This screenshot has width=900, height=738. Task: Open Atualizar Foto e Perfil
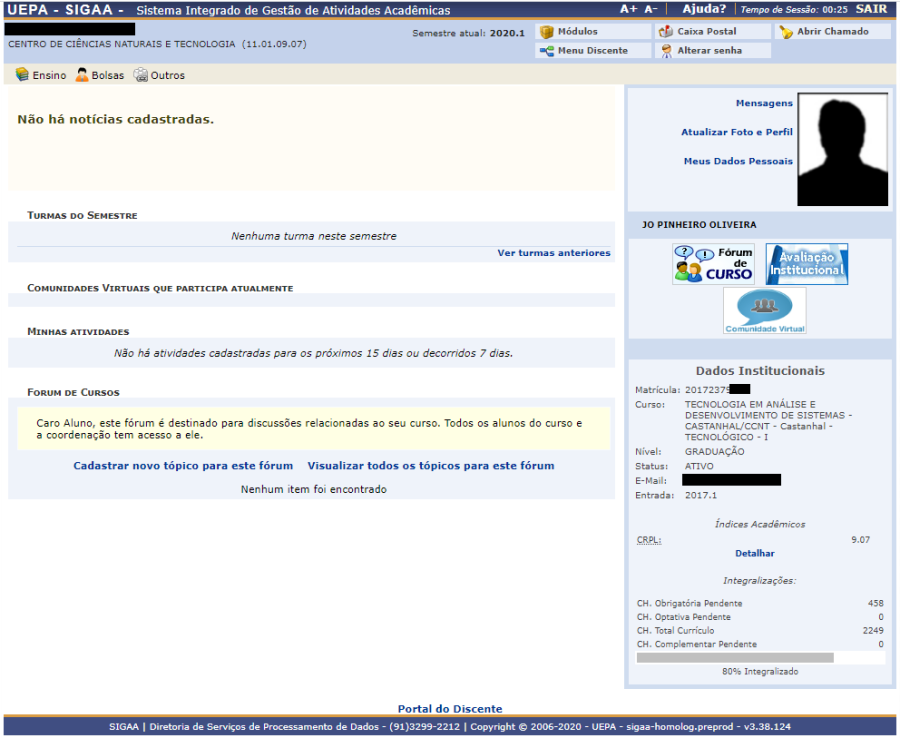(x=736, y=132)
